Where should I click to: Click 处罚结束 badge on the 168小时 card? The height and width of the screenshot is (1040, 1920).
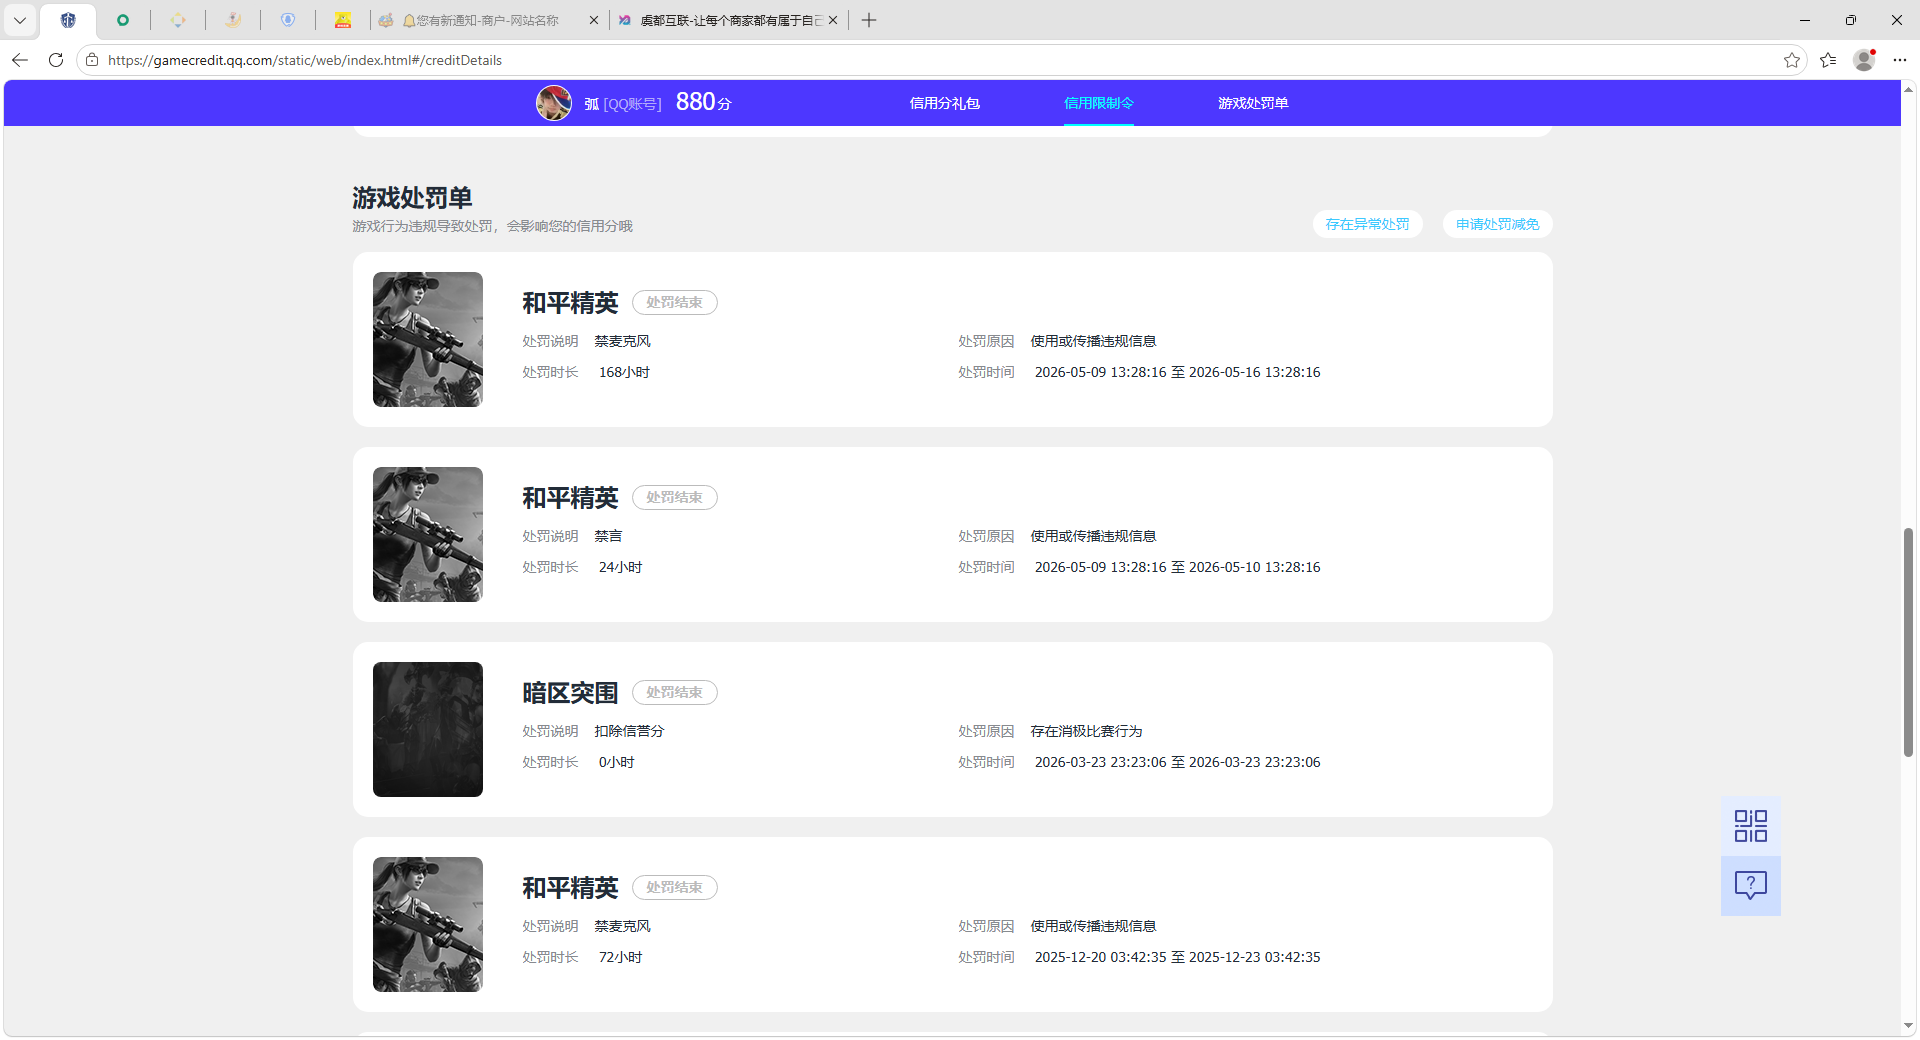[674, 302]
